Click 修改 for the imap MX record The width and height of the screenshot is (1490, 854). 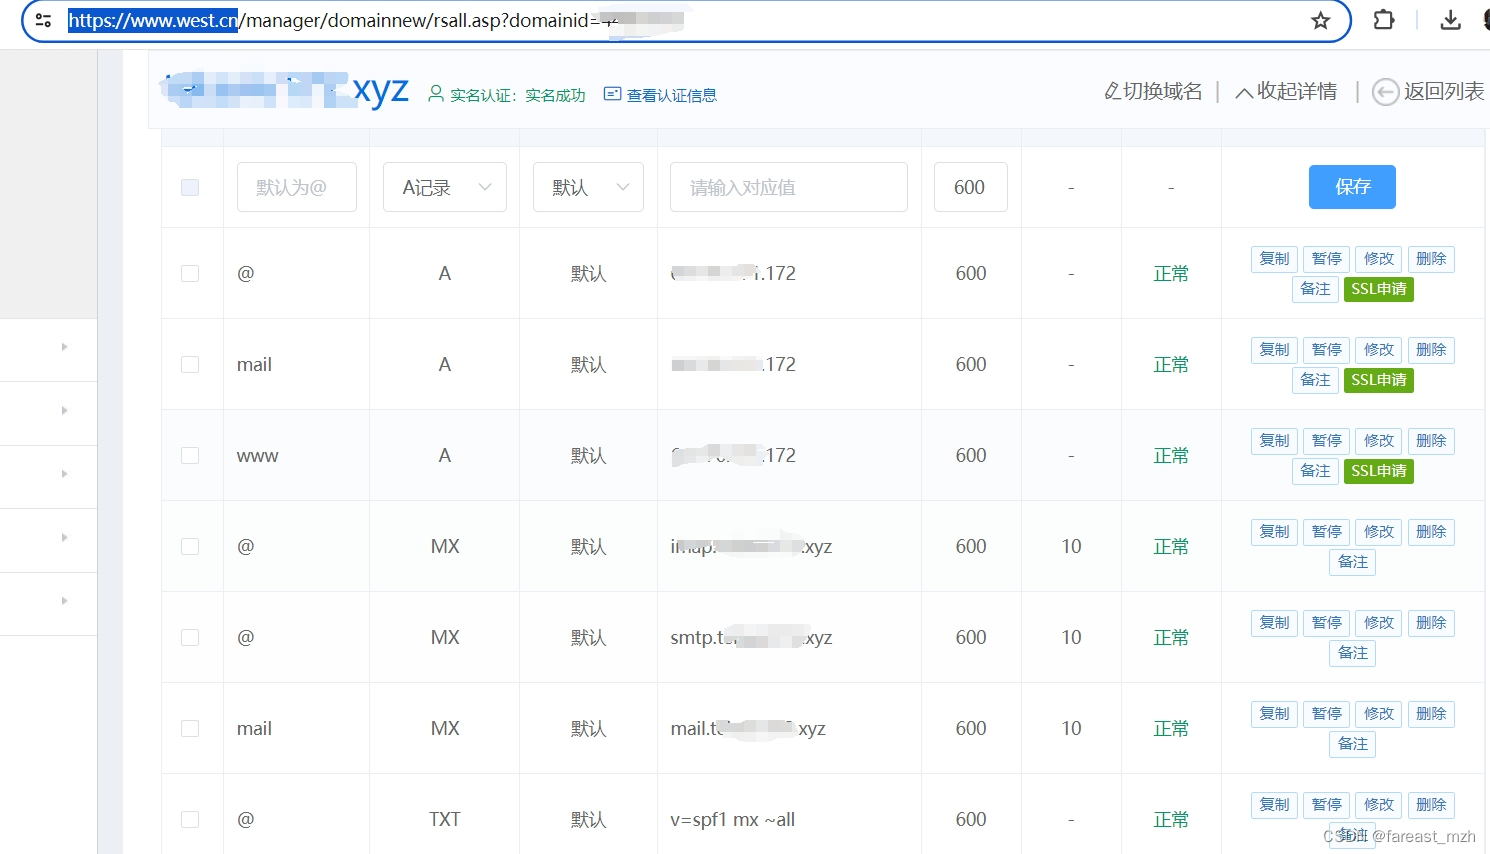[1379, 532]
